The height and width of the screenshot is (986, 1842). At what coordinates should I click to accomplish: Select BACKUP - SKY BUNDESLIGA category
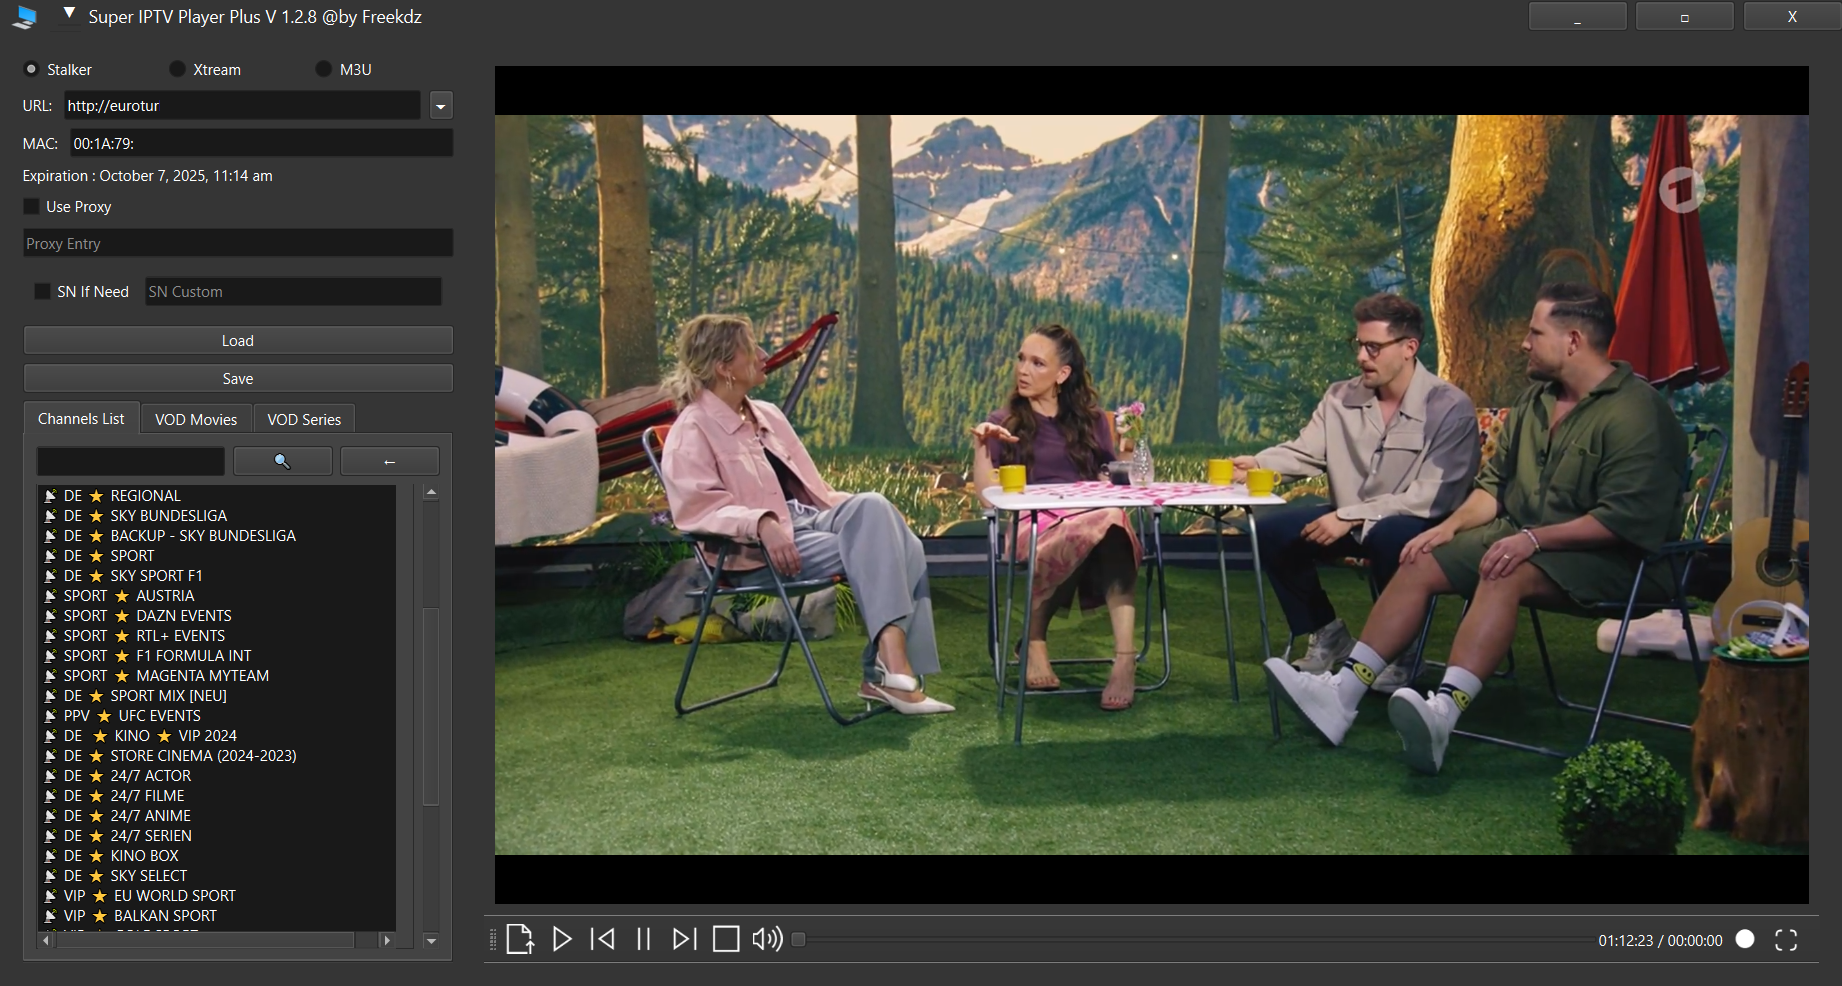(217, 535)
